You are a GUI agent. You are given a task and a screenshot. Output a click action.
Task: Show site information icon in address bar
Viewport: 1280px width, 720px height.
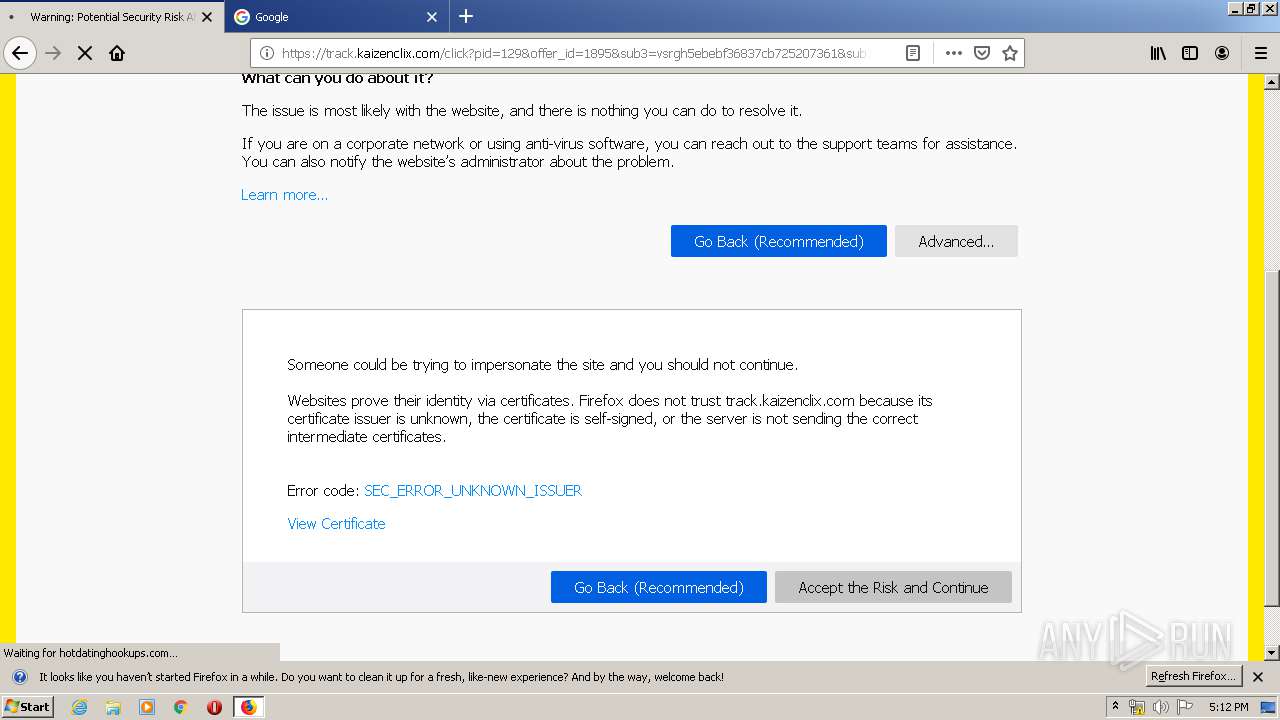(267, 53)
